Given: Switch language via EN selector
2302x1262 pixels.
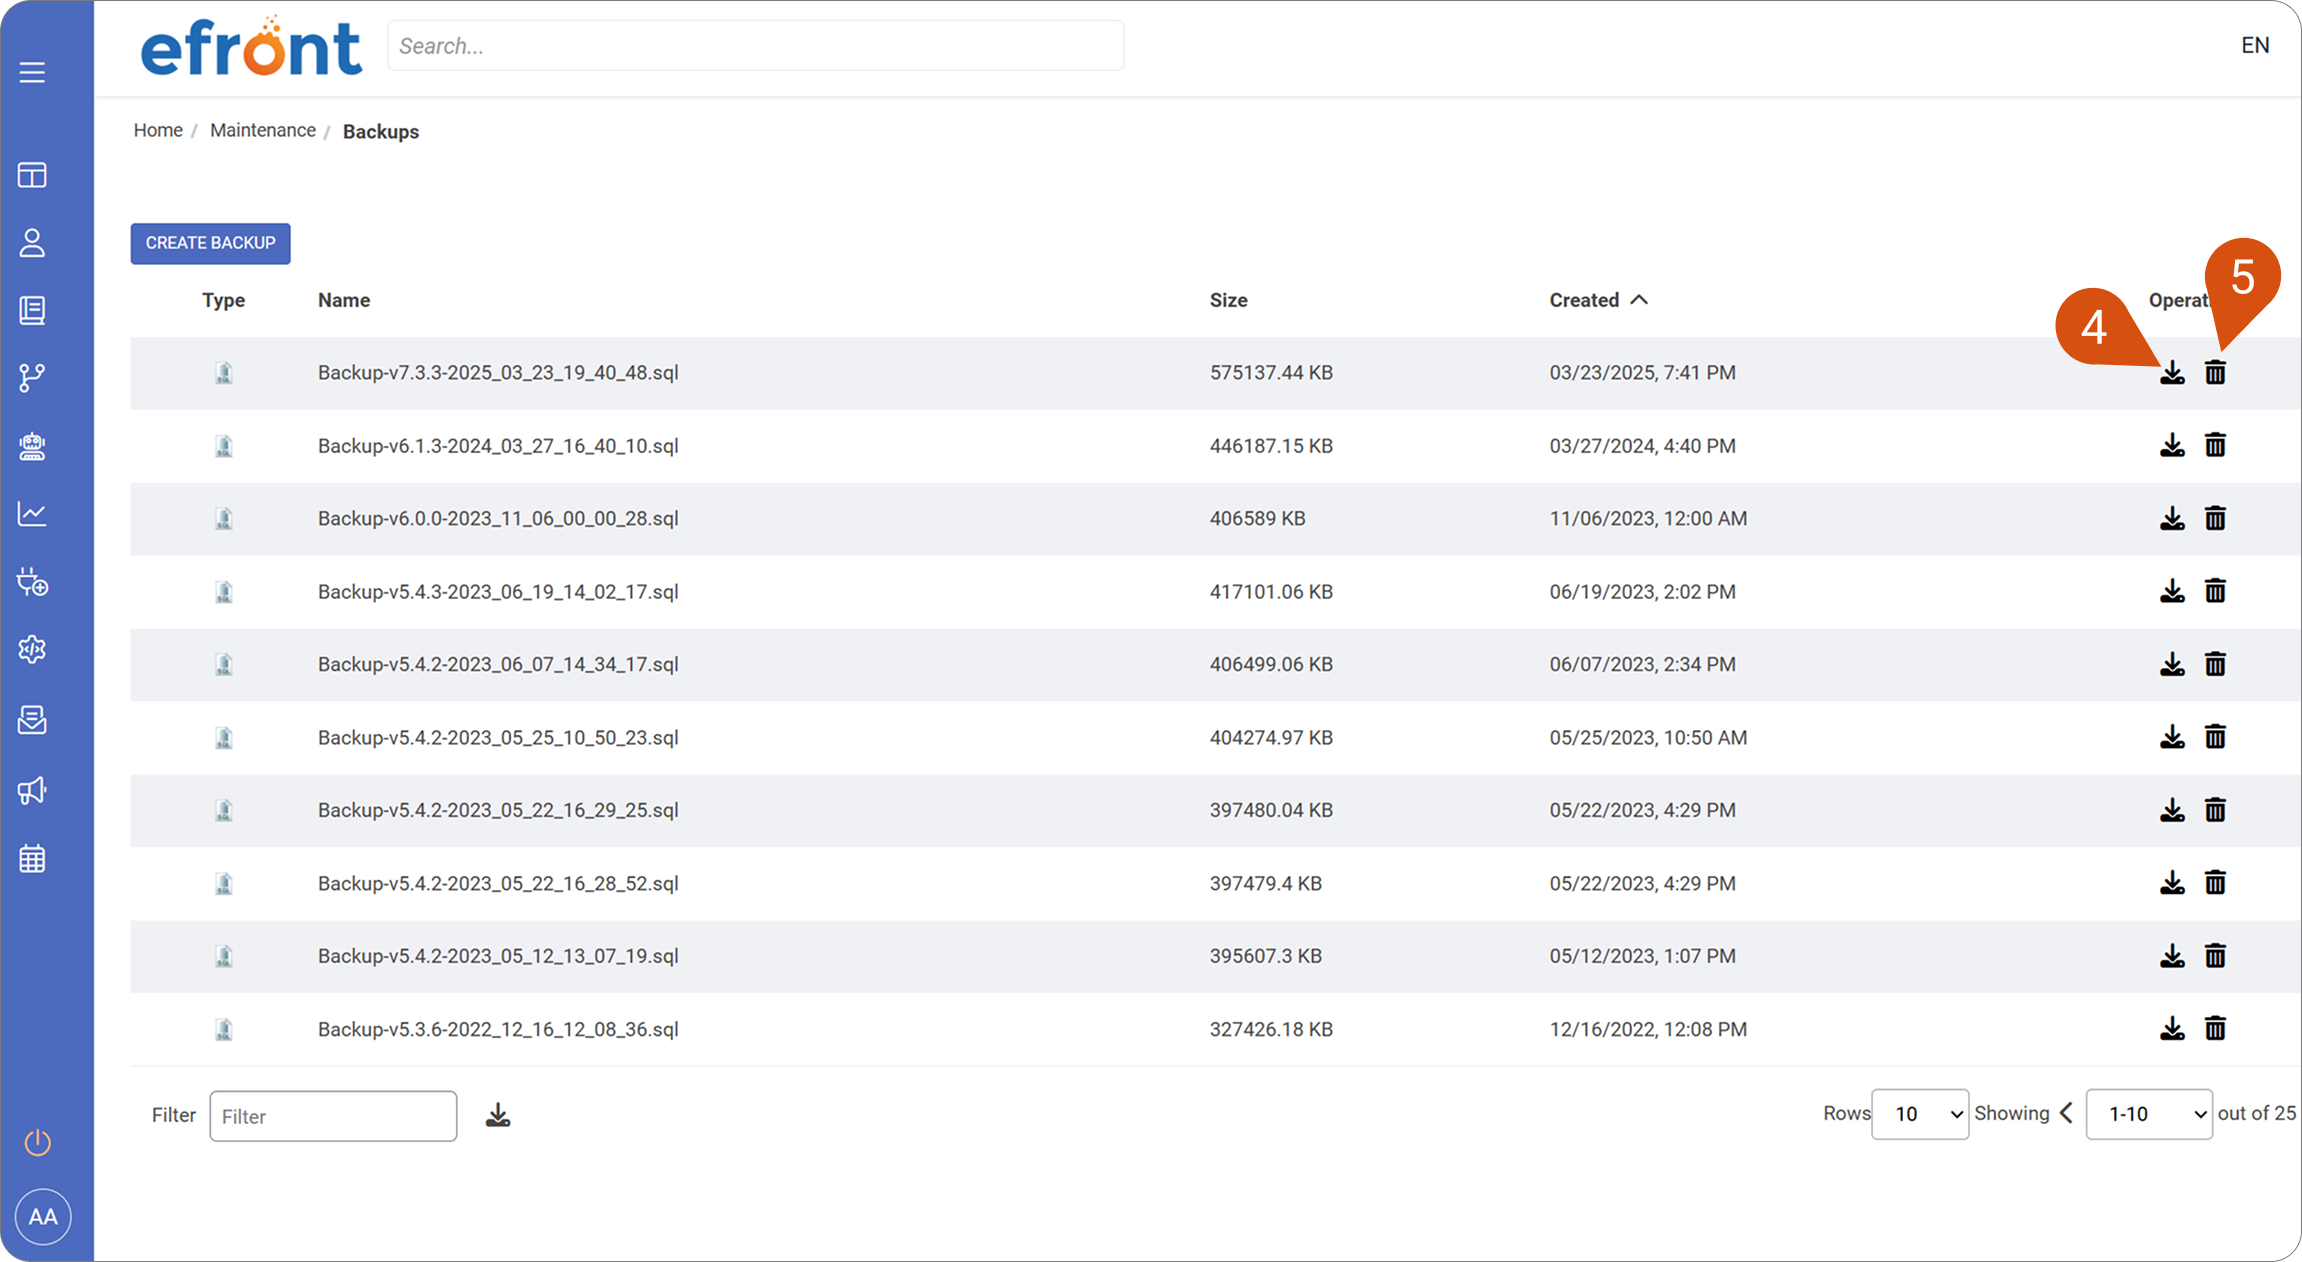Looking at the screenshot, I should (2255, 45).
